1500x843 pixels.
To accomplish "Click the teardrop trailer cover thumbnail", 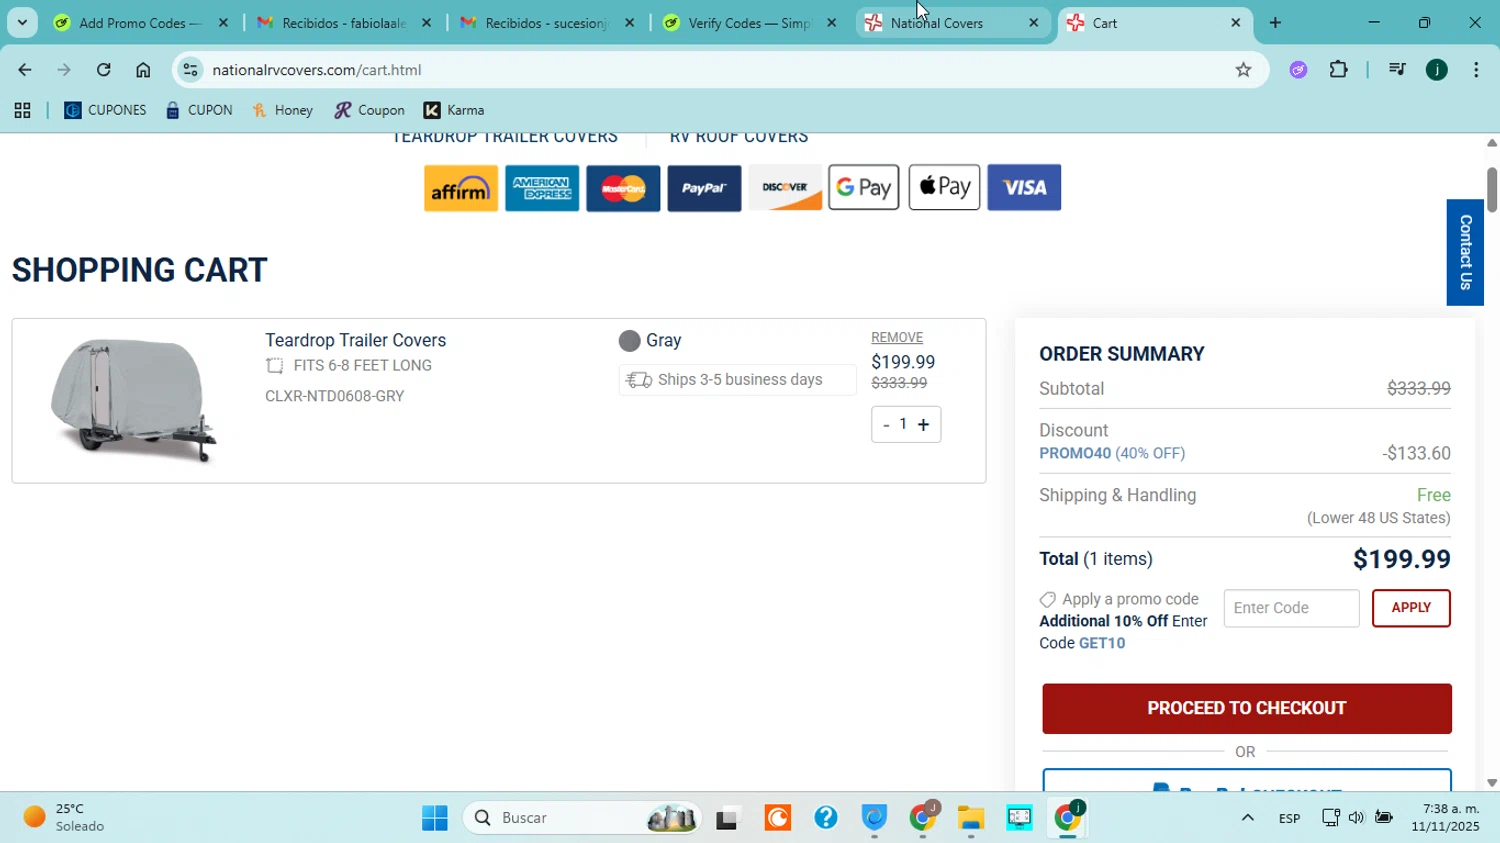I will [x=134, y=400].
